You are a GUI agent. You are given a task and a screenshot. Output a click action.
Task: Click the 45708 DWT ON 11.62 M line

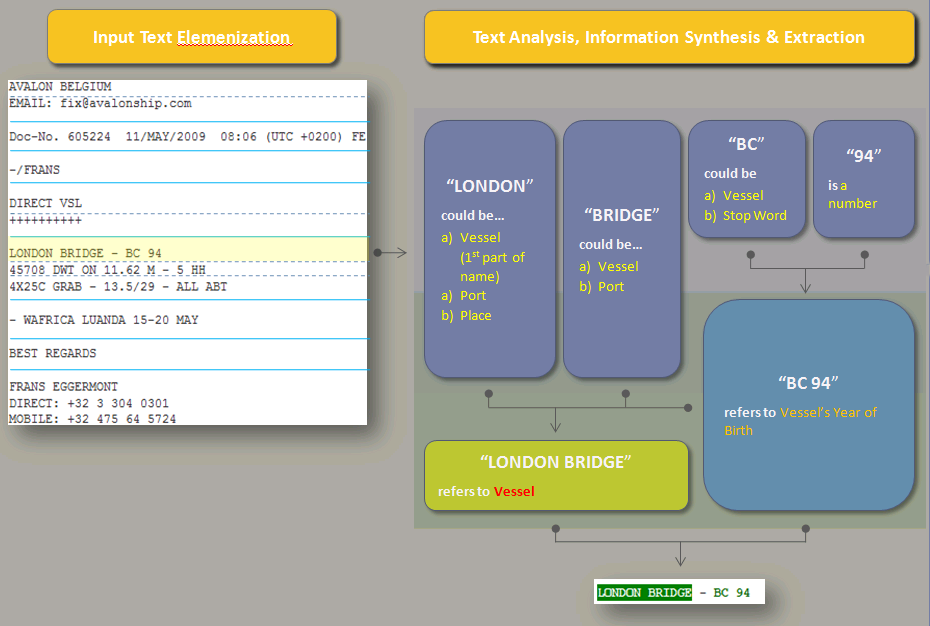tap(107, 270)
